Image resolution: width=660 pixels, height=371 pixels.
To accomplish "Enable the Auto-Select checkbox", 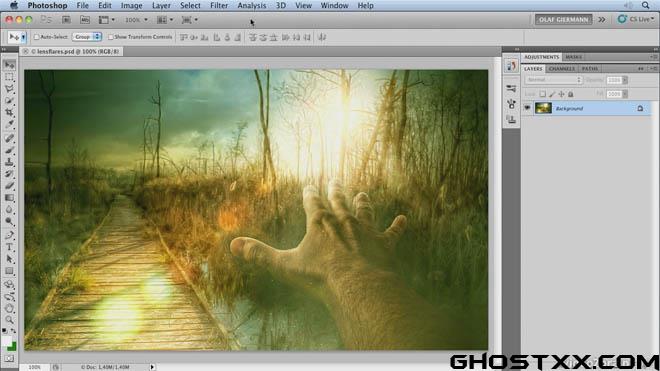I will [37, 37].
